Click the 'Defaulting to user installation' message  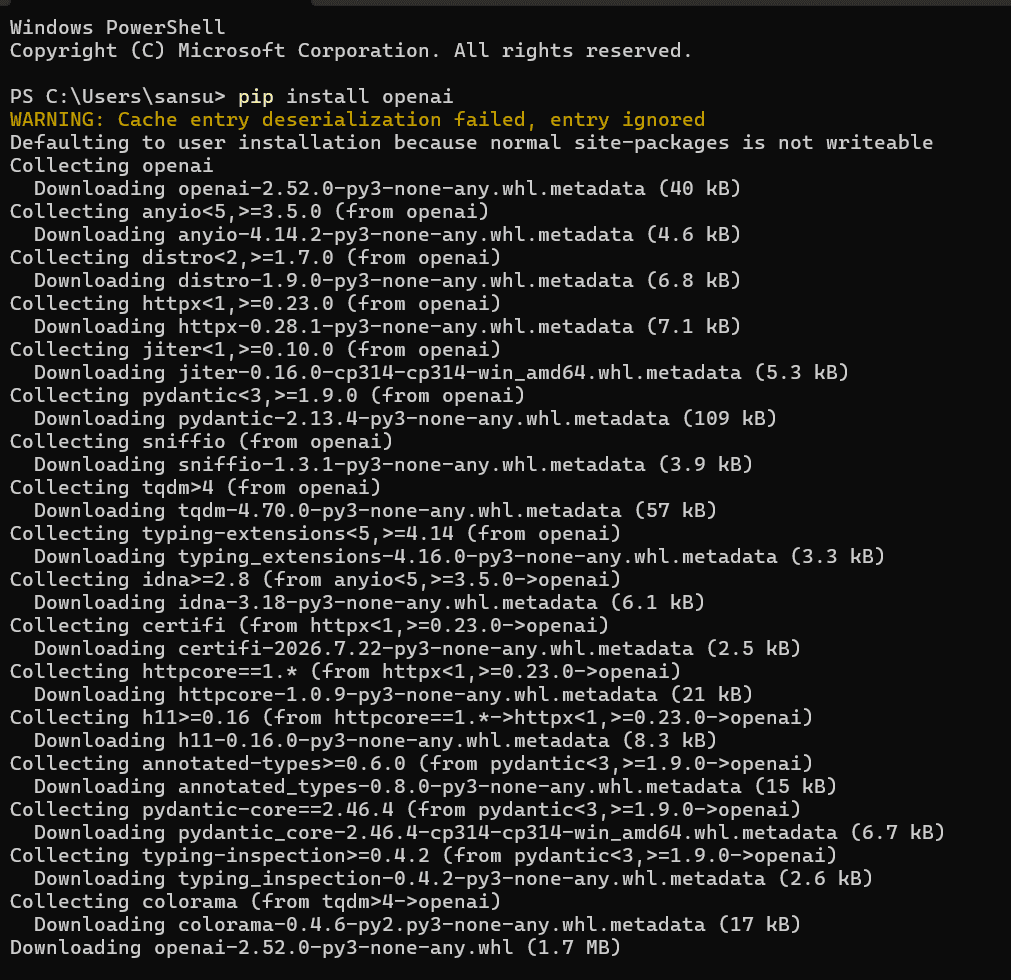click(471, 142)
